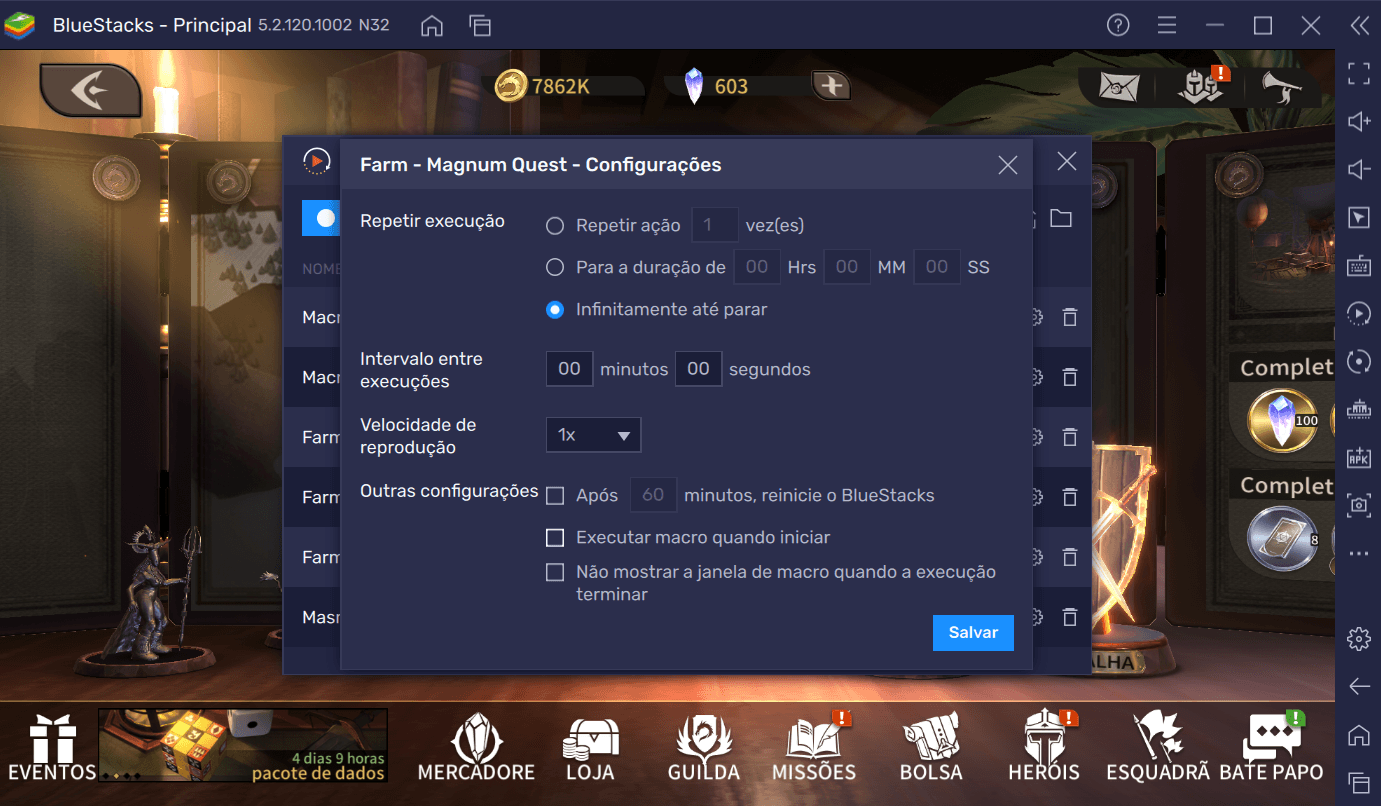Click the MM duration input field
The image size is (1381, 806).
847,267
